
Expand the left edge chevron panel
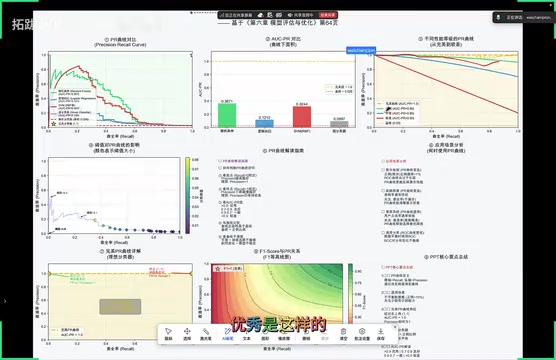(5, 301)
